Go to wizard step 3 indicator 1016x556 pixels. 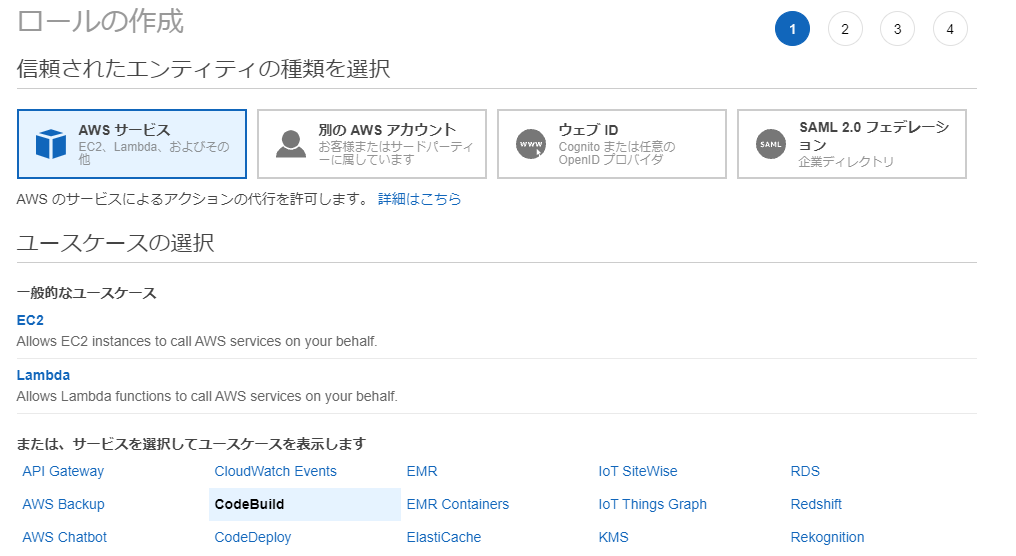(x=897, y=29)
